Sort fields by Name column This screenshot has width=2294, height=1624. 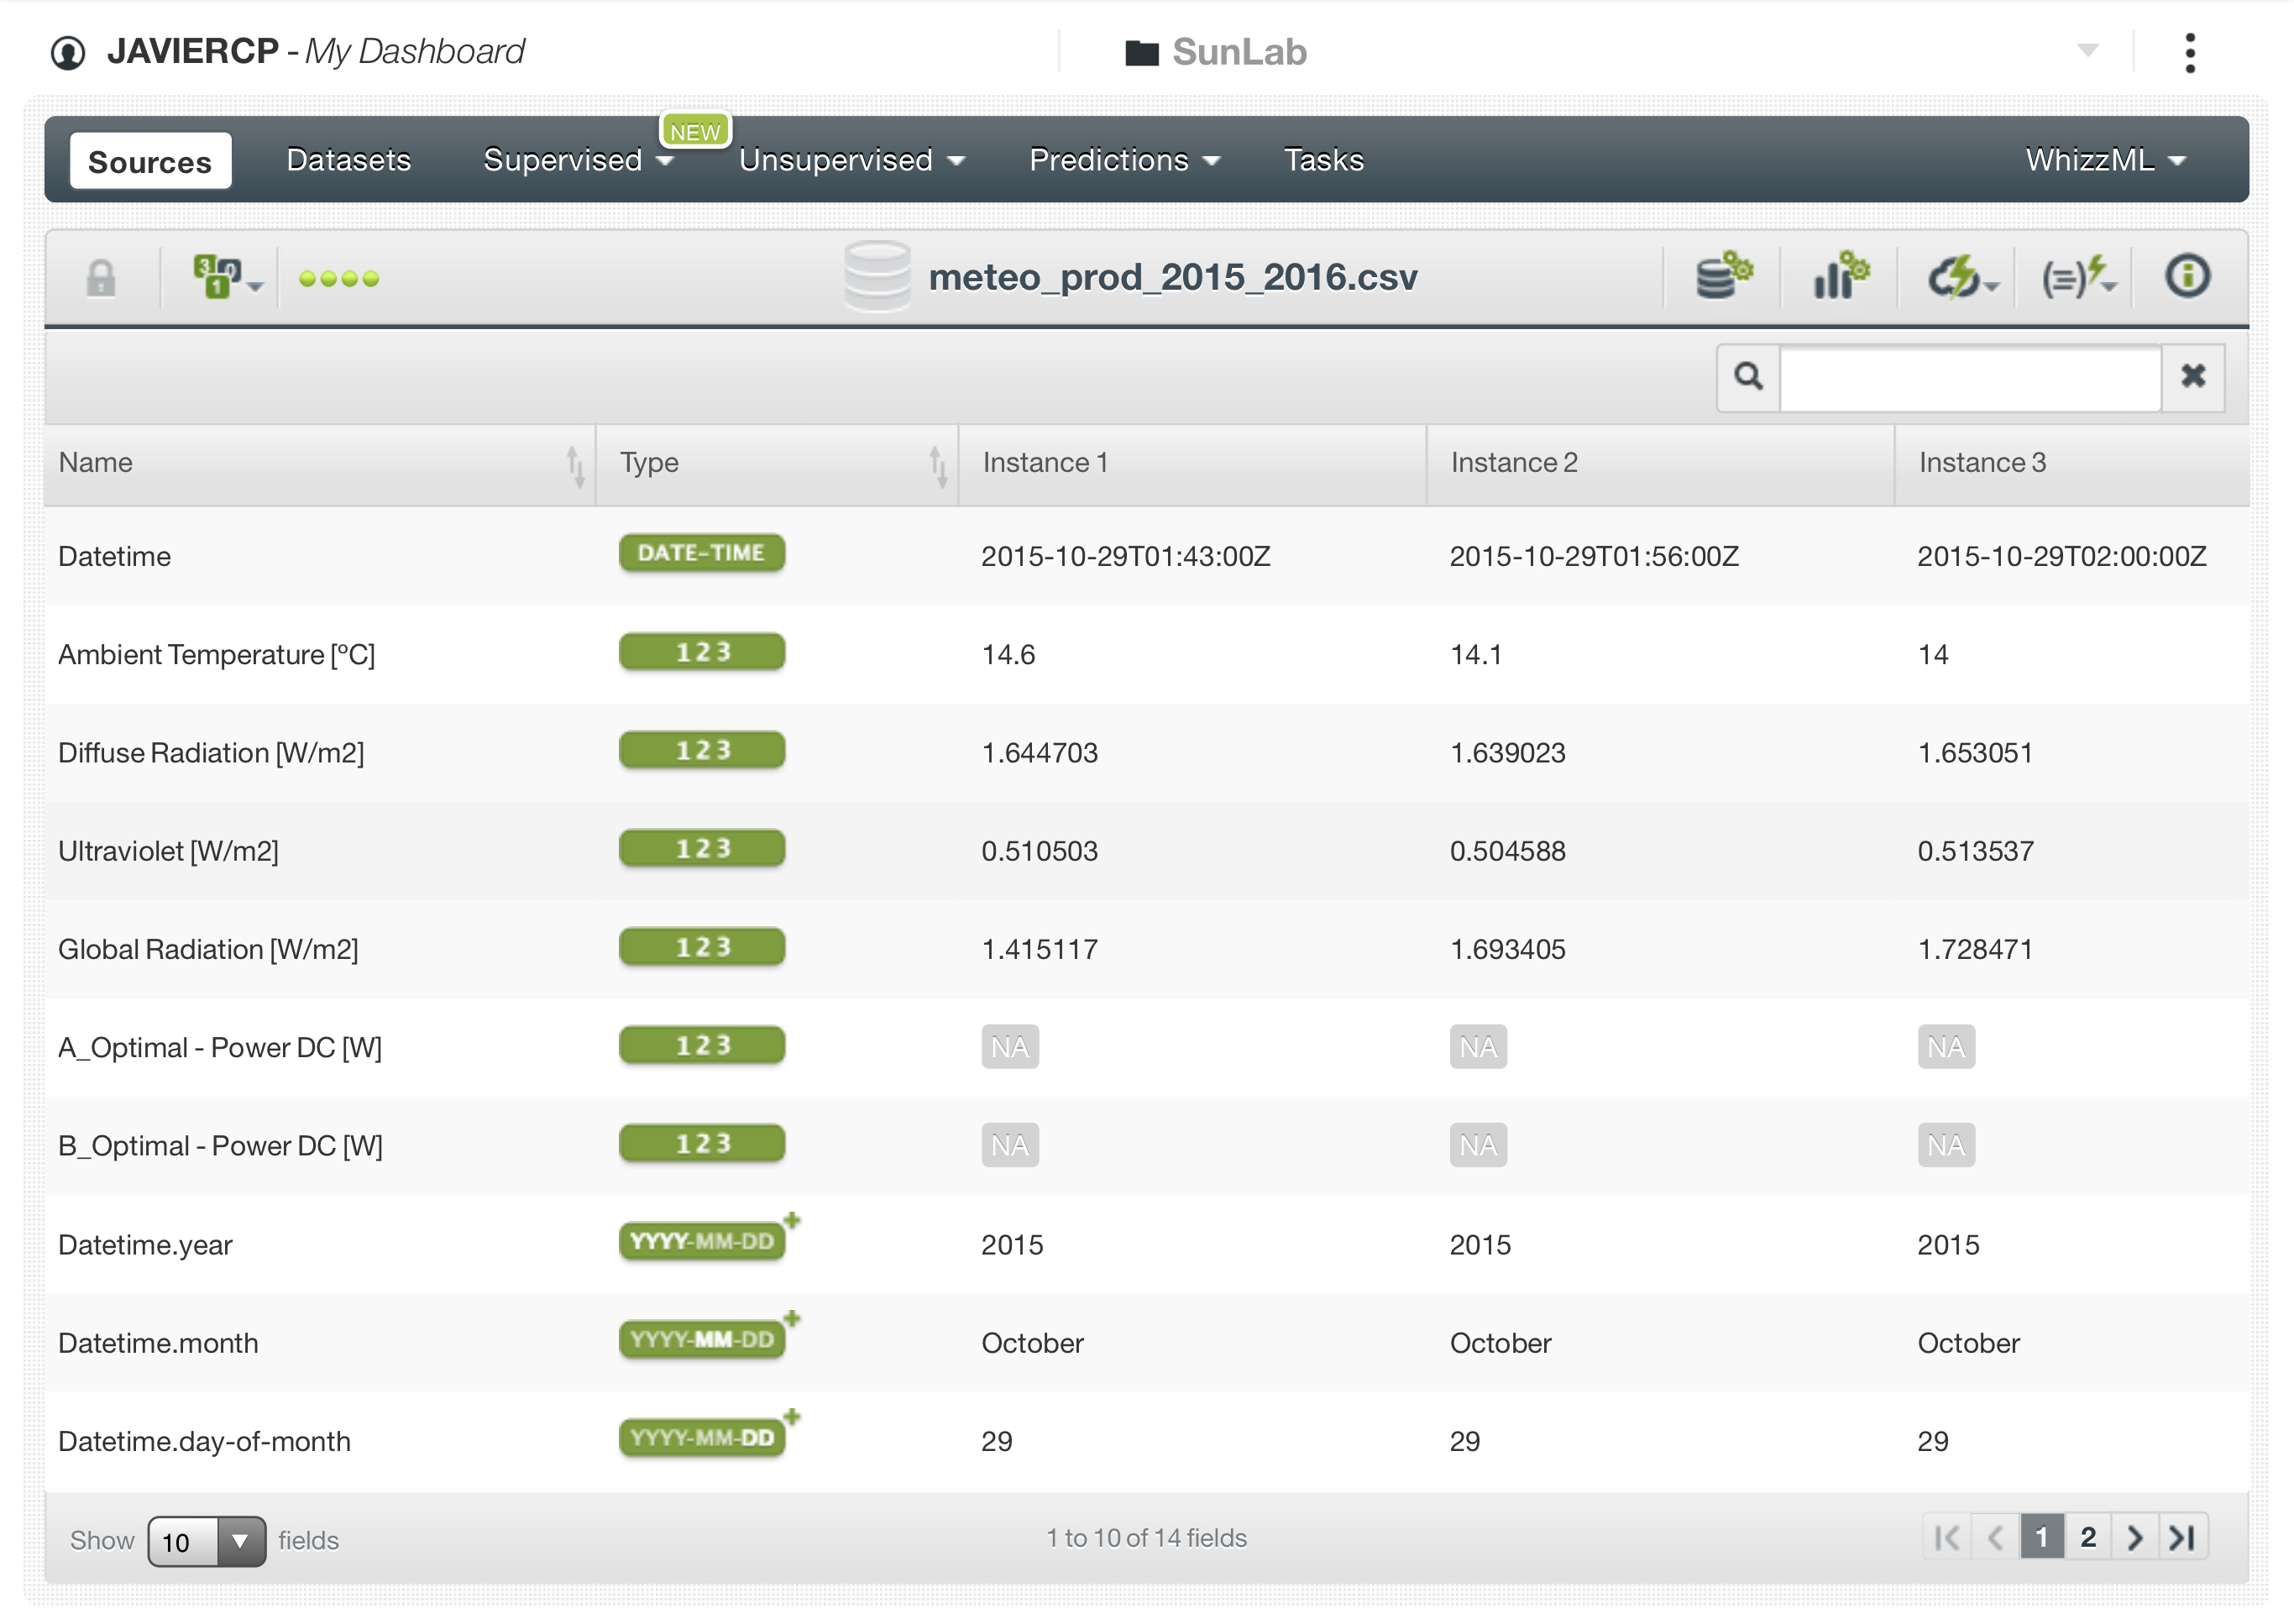click(575, 465)
